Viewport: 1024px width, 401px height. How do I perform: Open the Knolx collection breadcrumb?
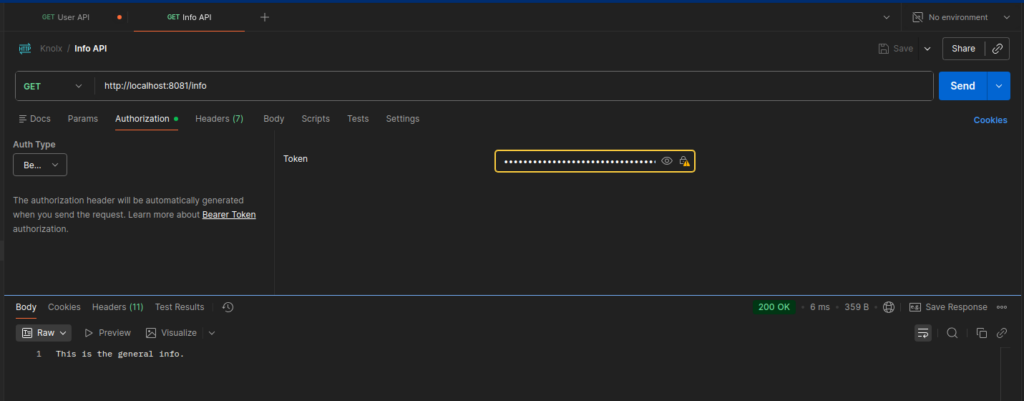tap(51, 49)
